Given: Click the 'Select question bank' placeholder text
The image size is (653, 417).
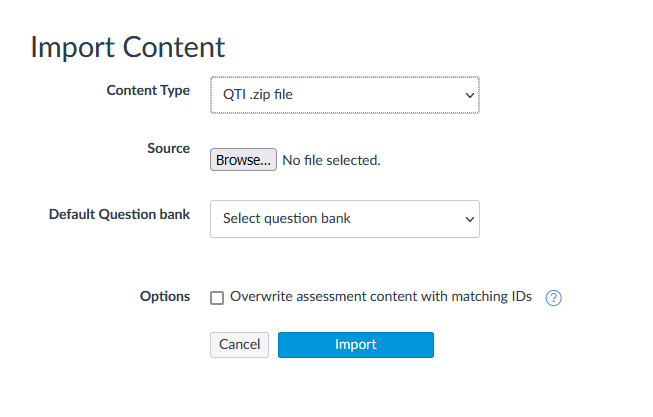Looking at the screenshot, I should coord(287,219).
